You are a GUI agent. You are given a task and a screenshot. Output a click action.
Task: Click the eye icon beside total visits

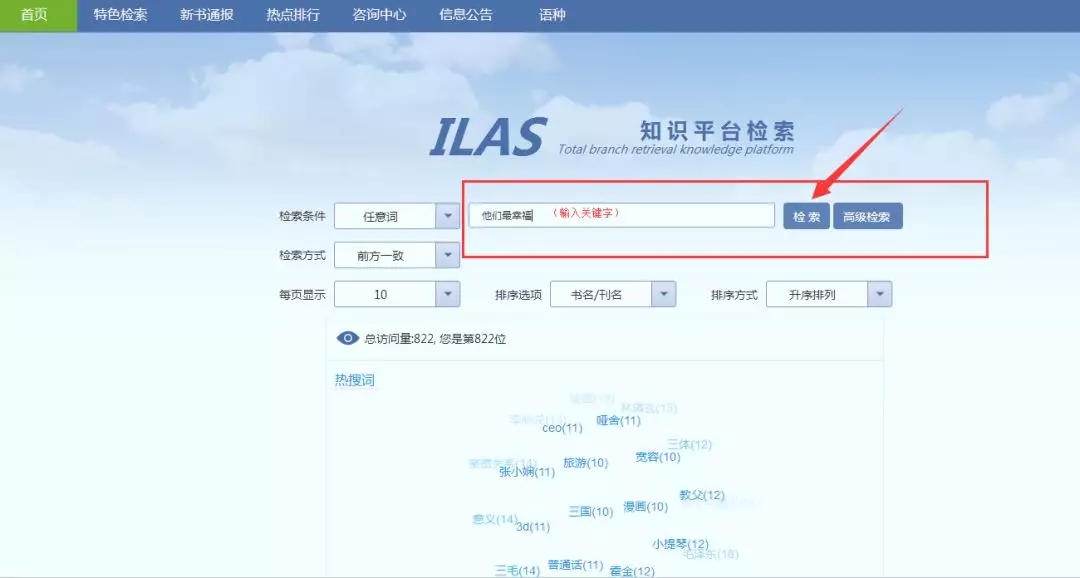[347, 339]
